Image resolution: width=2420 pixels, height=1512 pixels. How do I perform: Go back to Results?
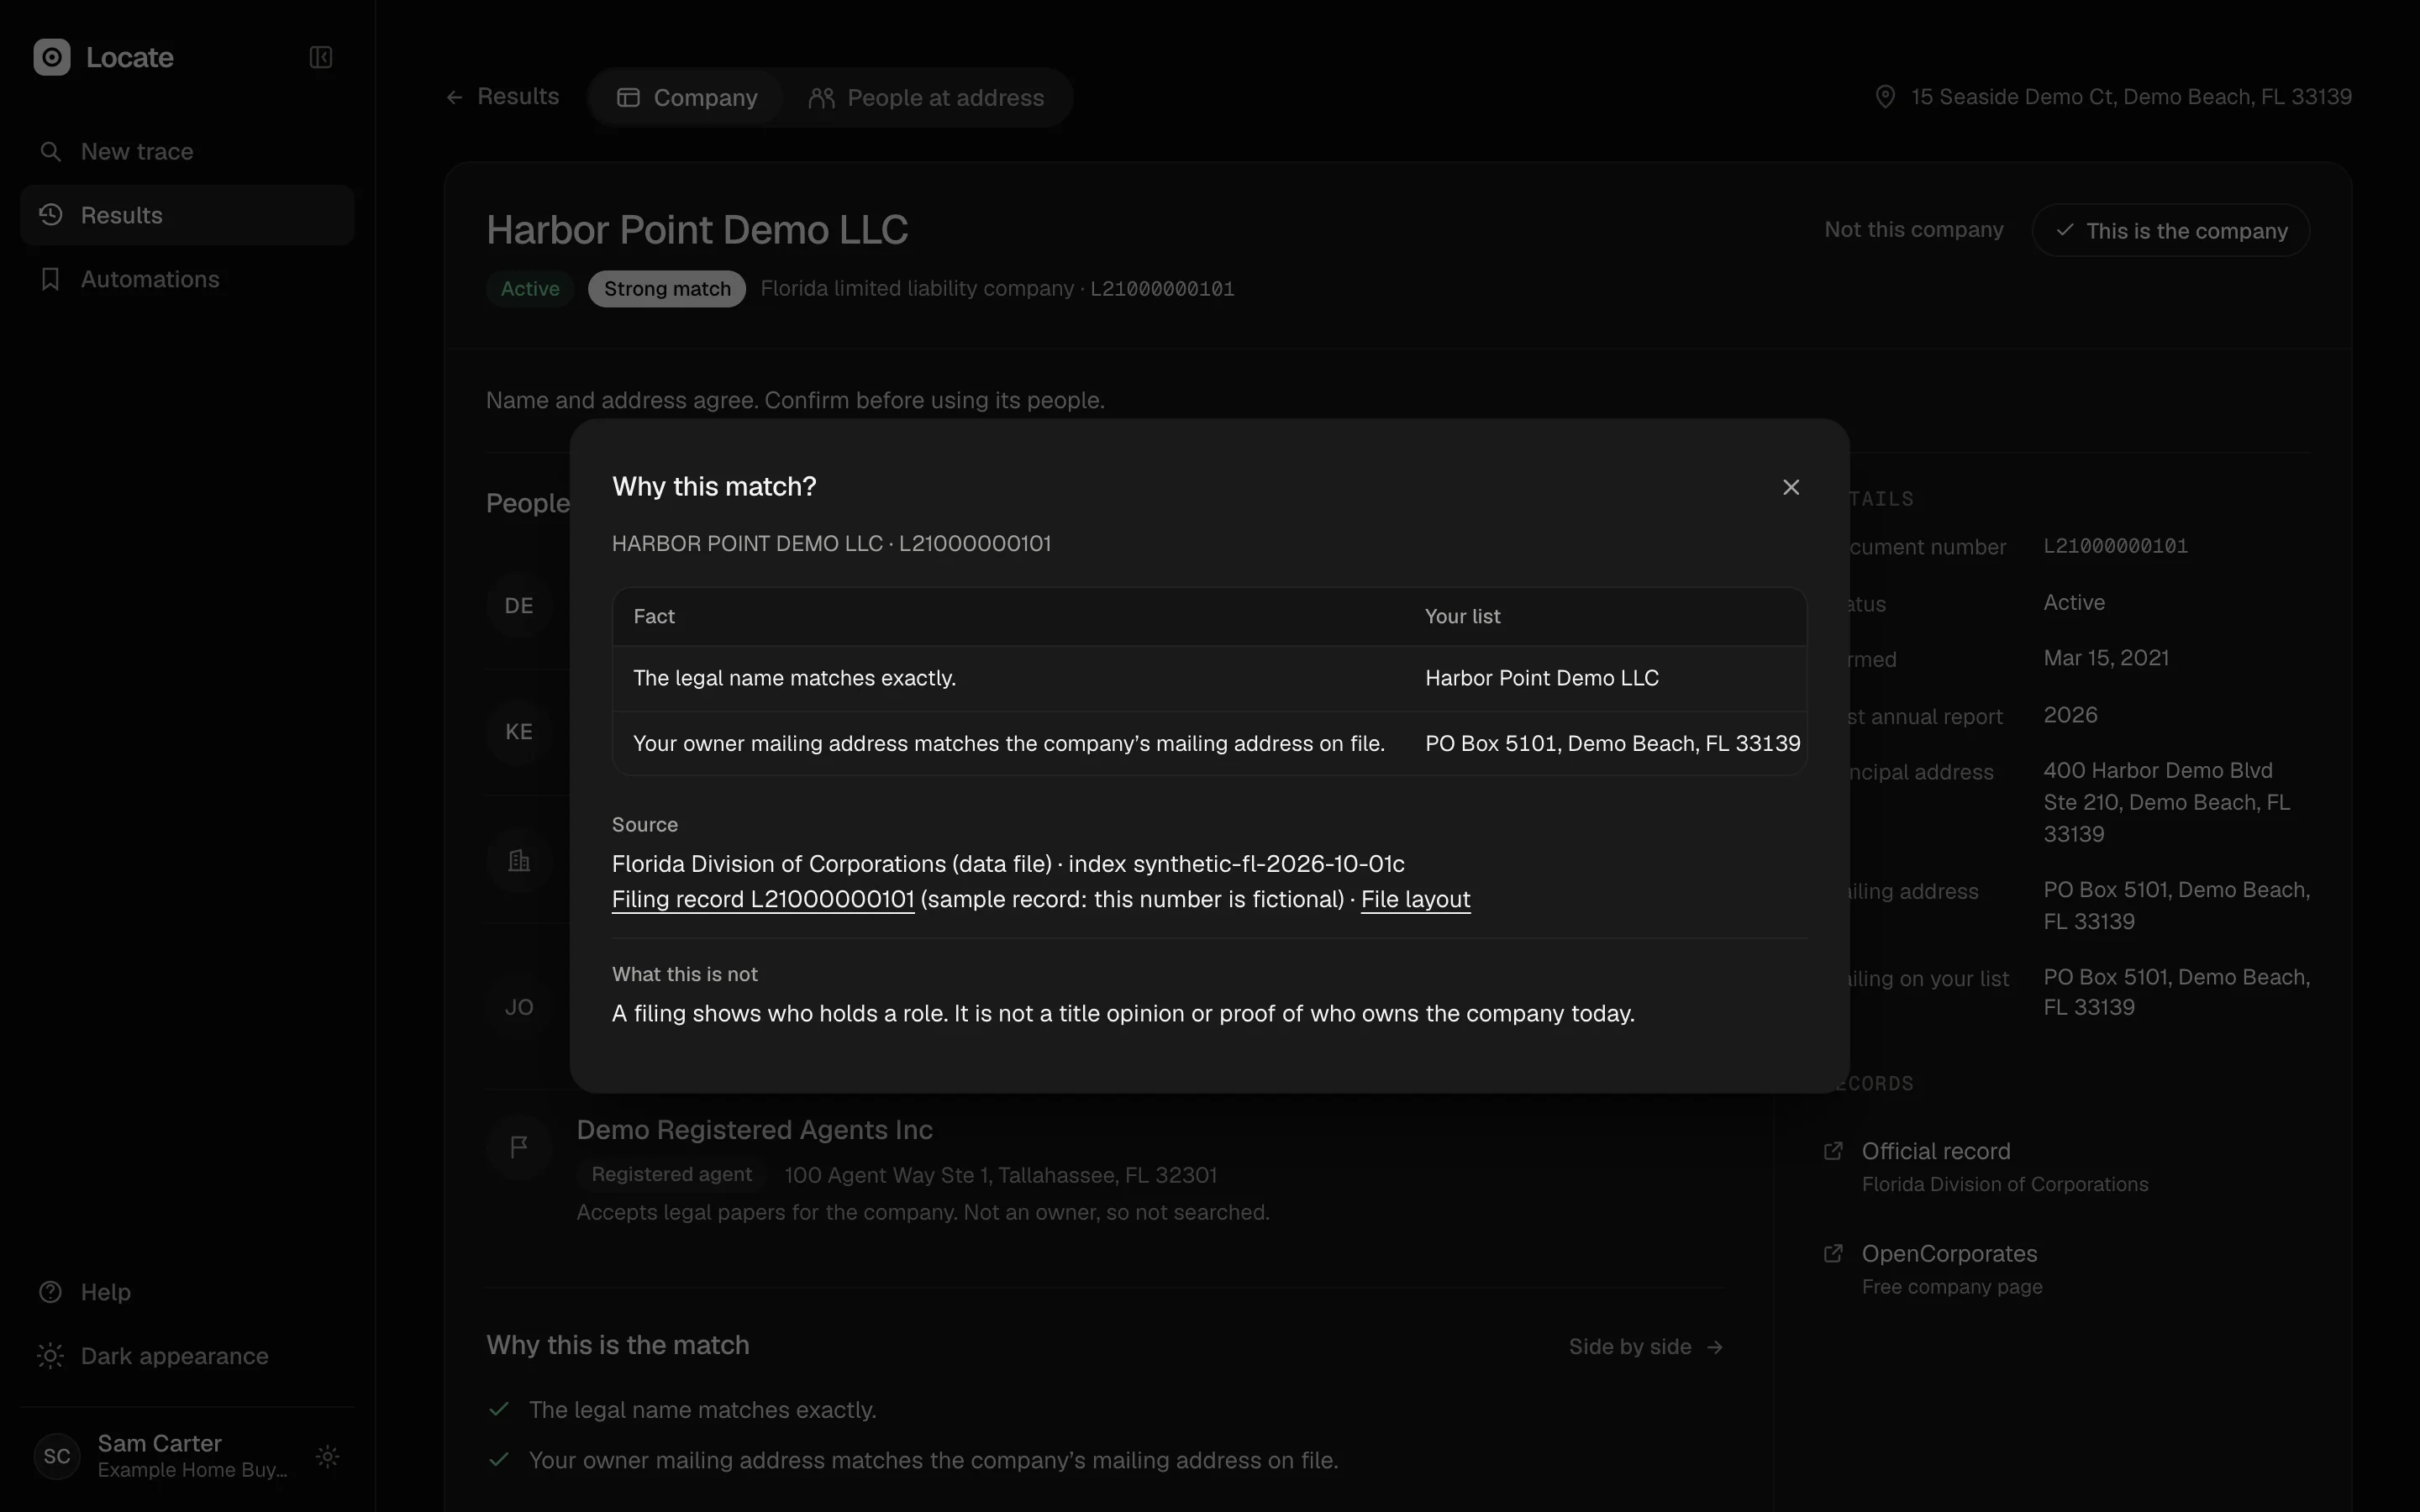502,96
